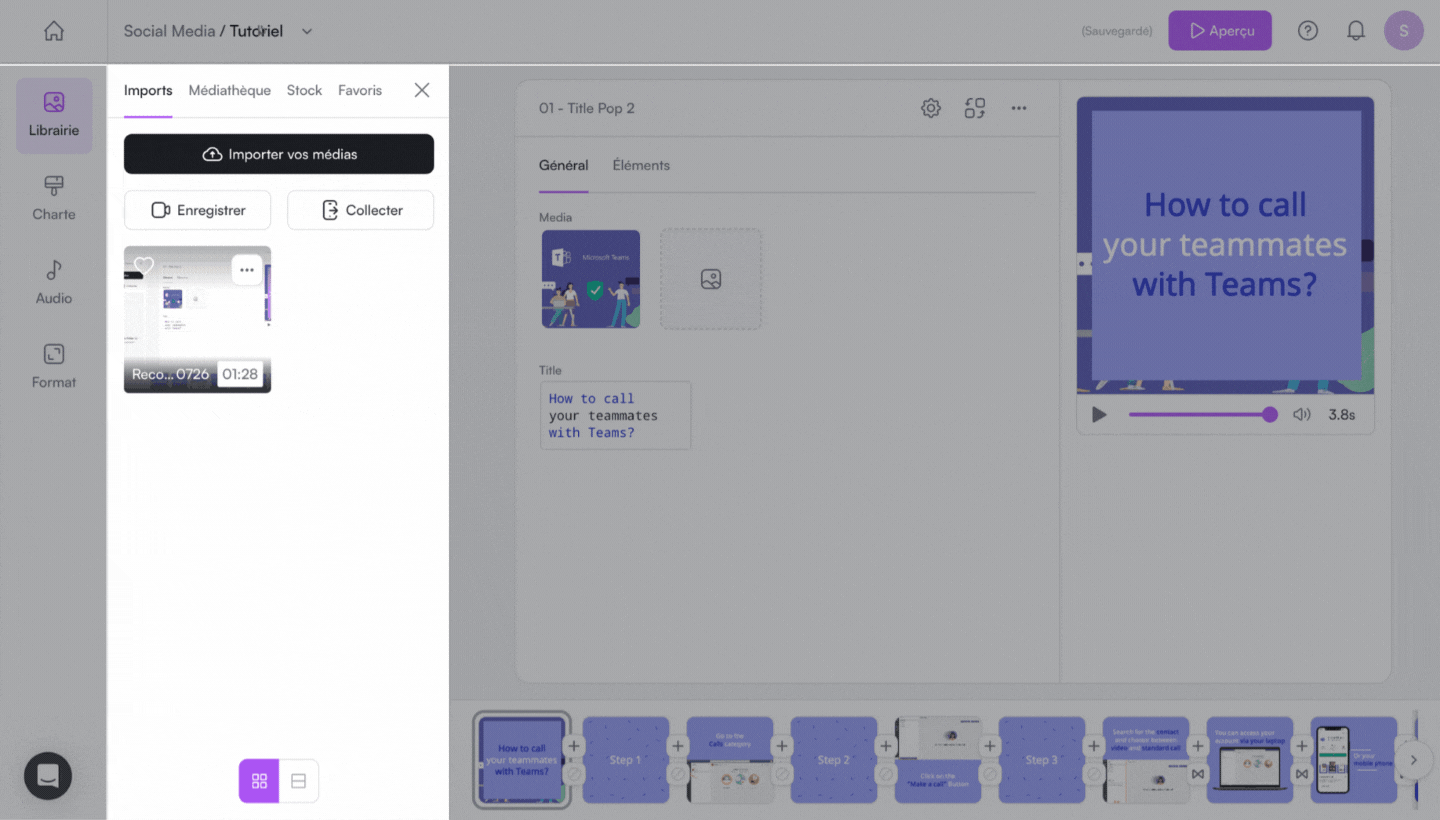Select the Imports tab
The image size is (1440, 820).
pyautogui.click(x=148, y=90)
